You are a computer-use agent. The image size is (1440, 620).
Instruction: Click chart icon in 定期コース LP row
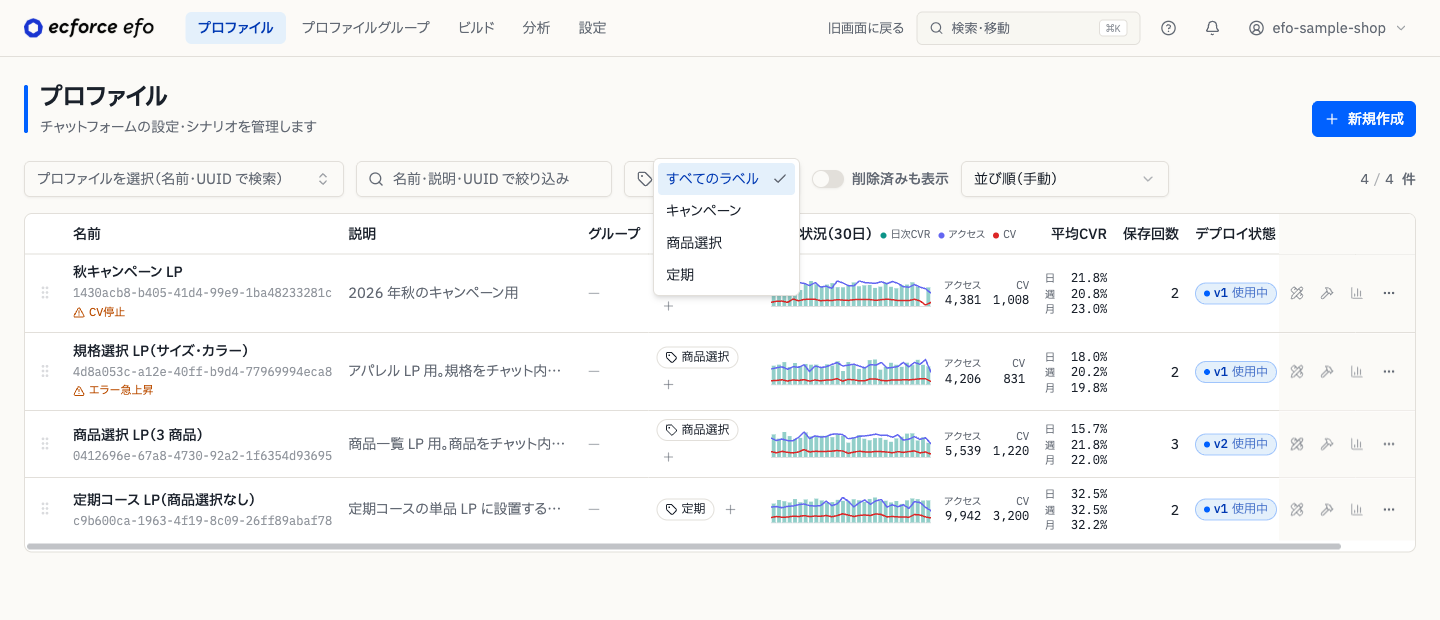point(1357,509)
